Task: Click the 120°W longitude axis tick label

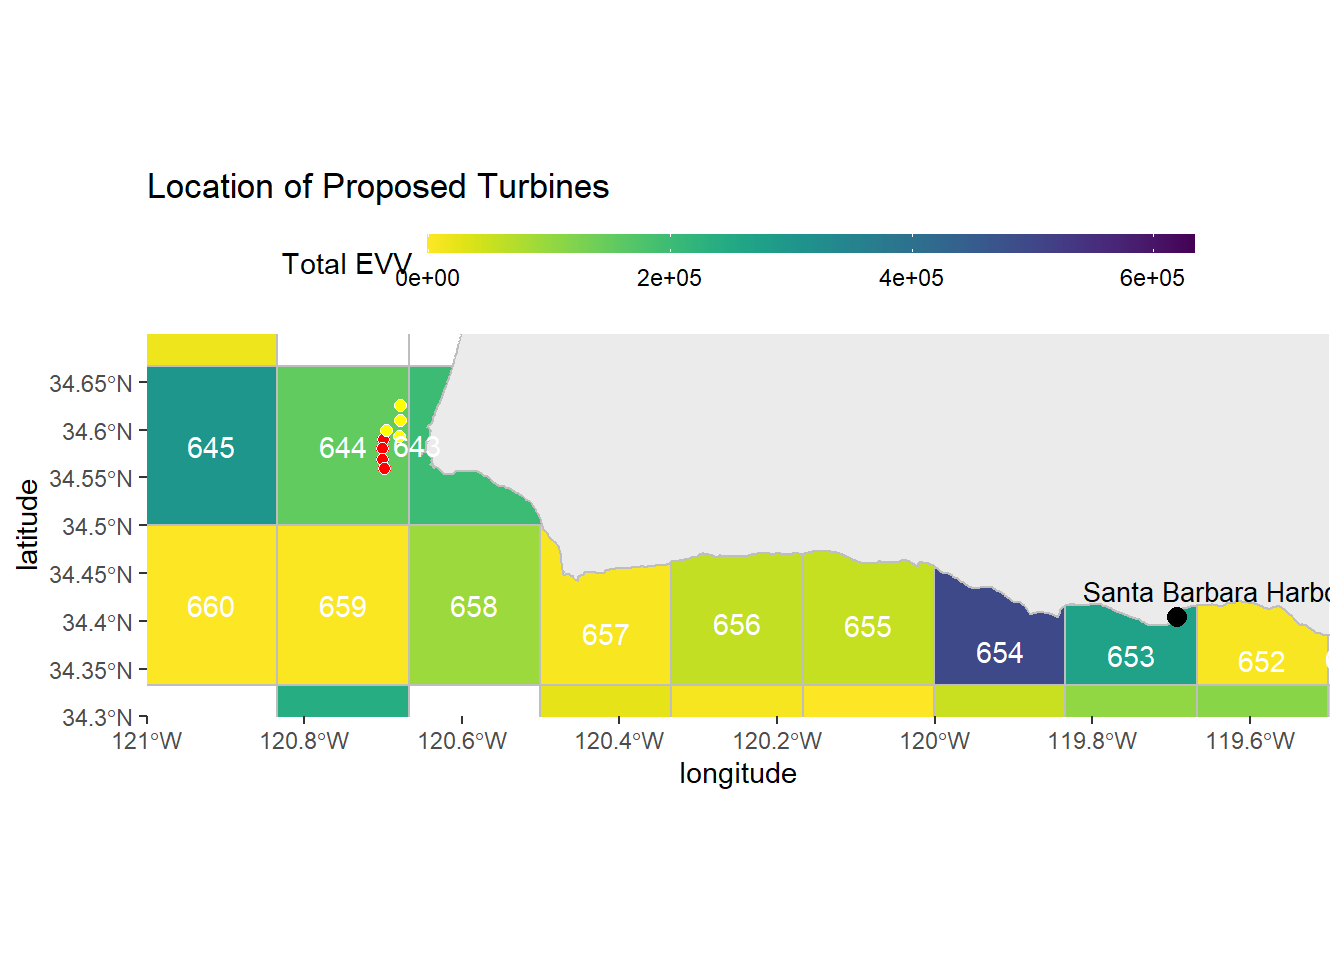Action: coord(934,741)
